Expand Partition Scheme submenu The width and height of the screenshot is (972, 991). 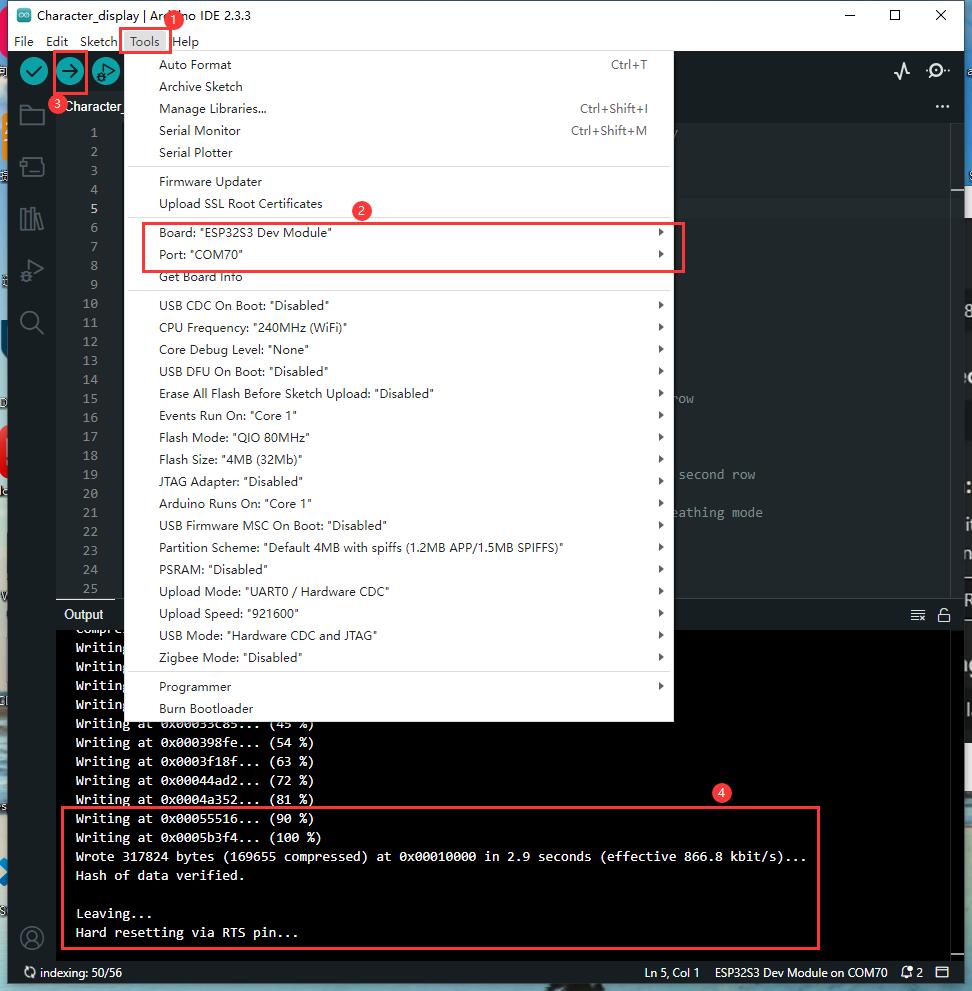399,548
